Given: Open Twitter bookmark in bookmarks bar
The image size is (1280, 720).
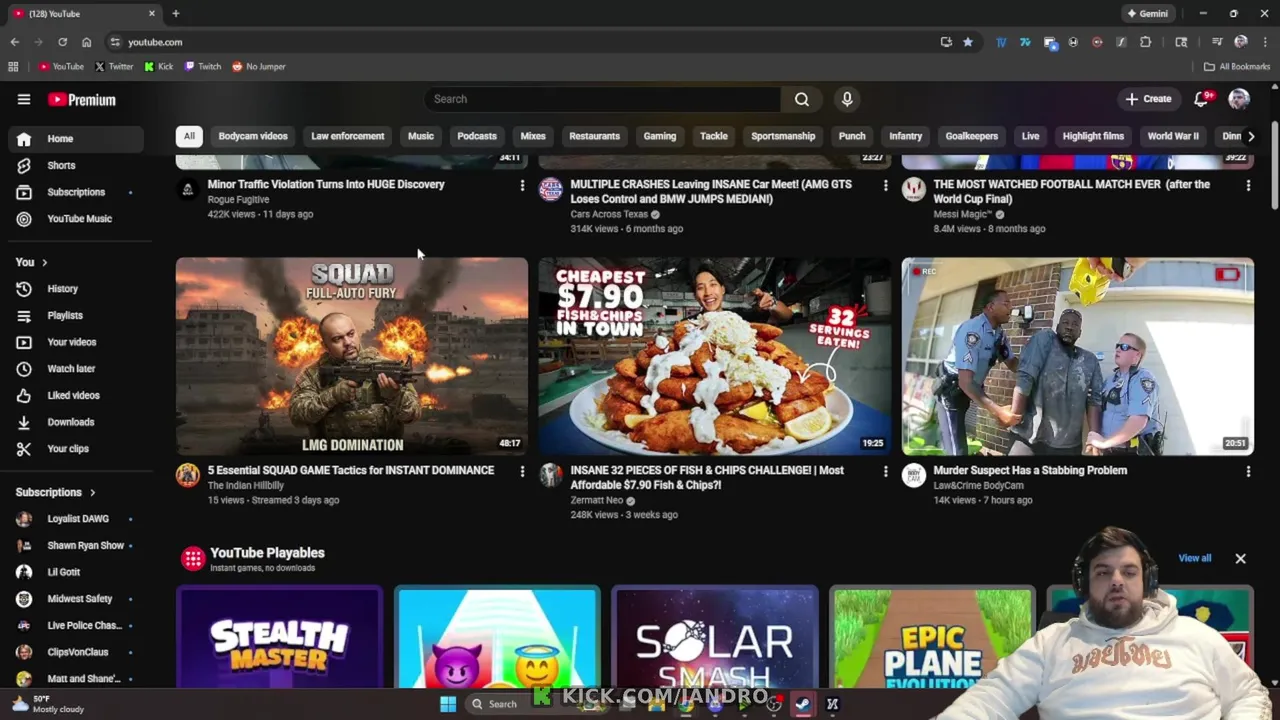Looking at the screenshot, I should 114,67.
